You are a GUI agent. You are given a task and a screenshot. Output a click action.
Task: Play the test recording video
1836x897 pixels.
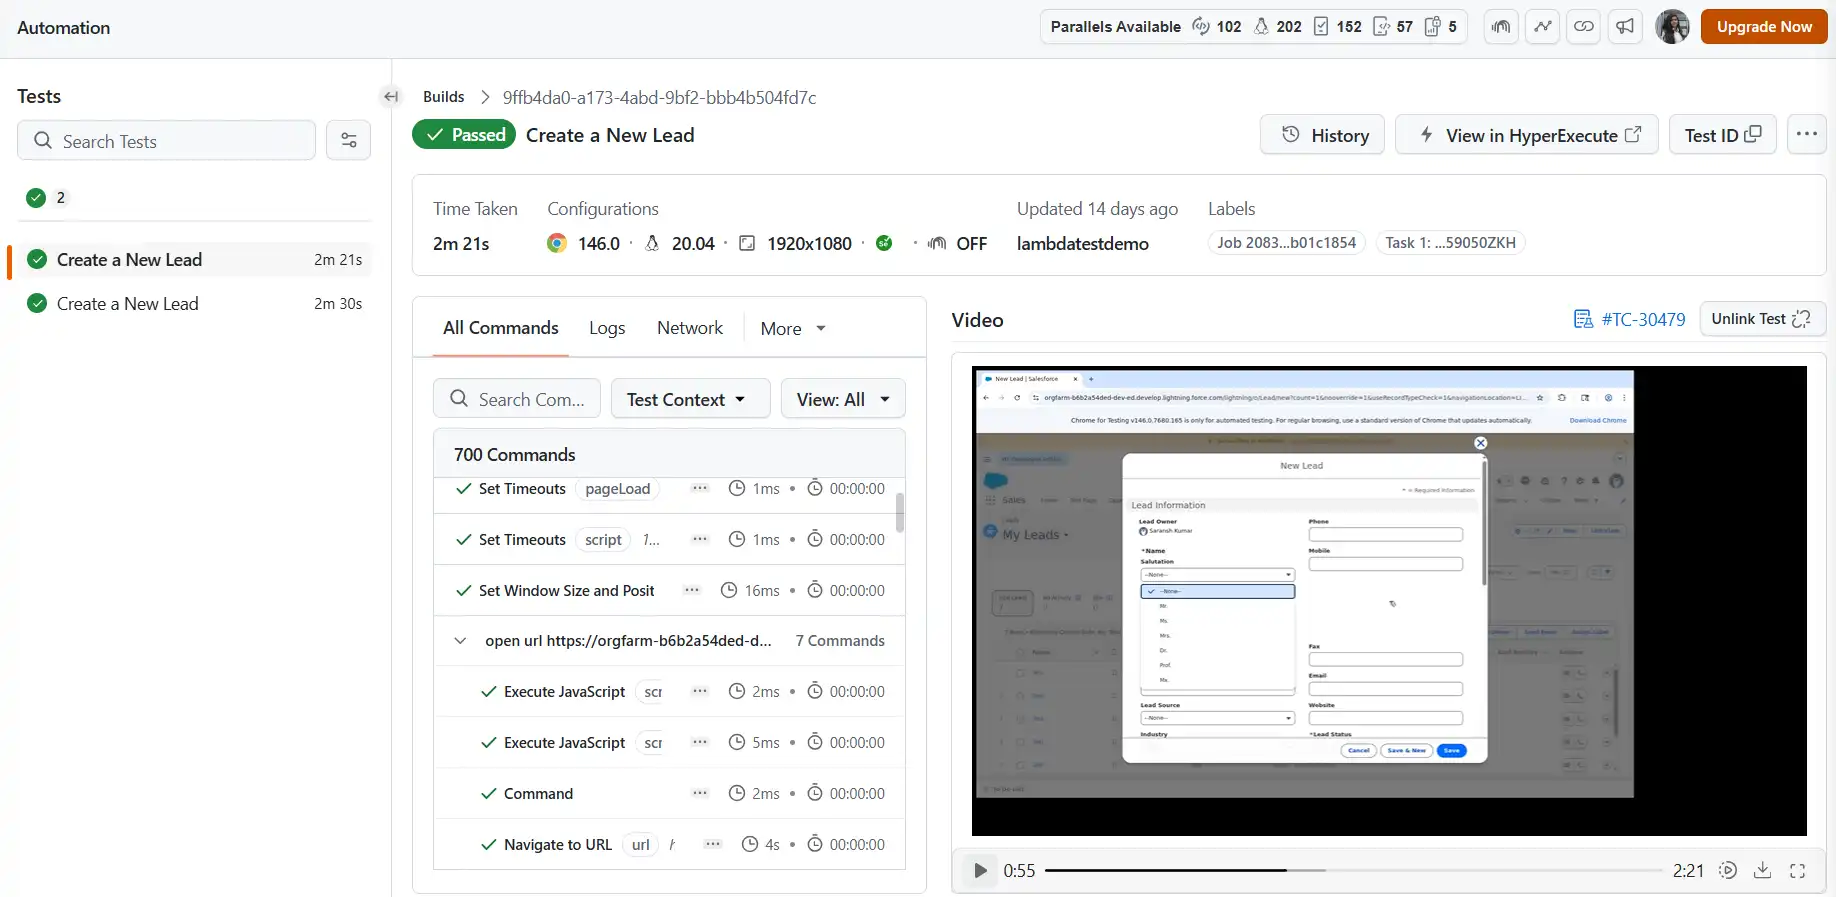click(x=980, y=870)
